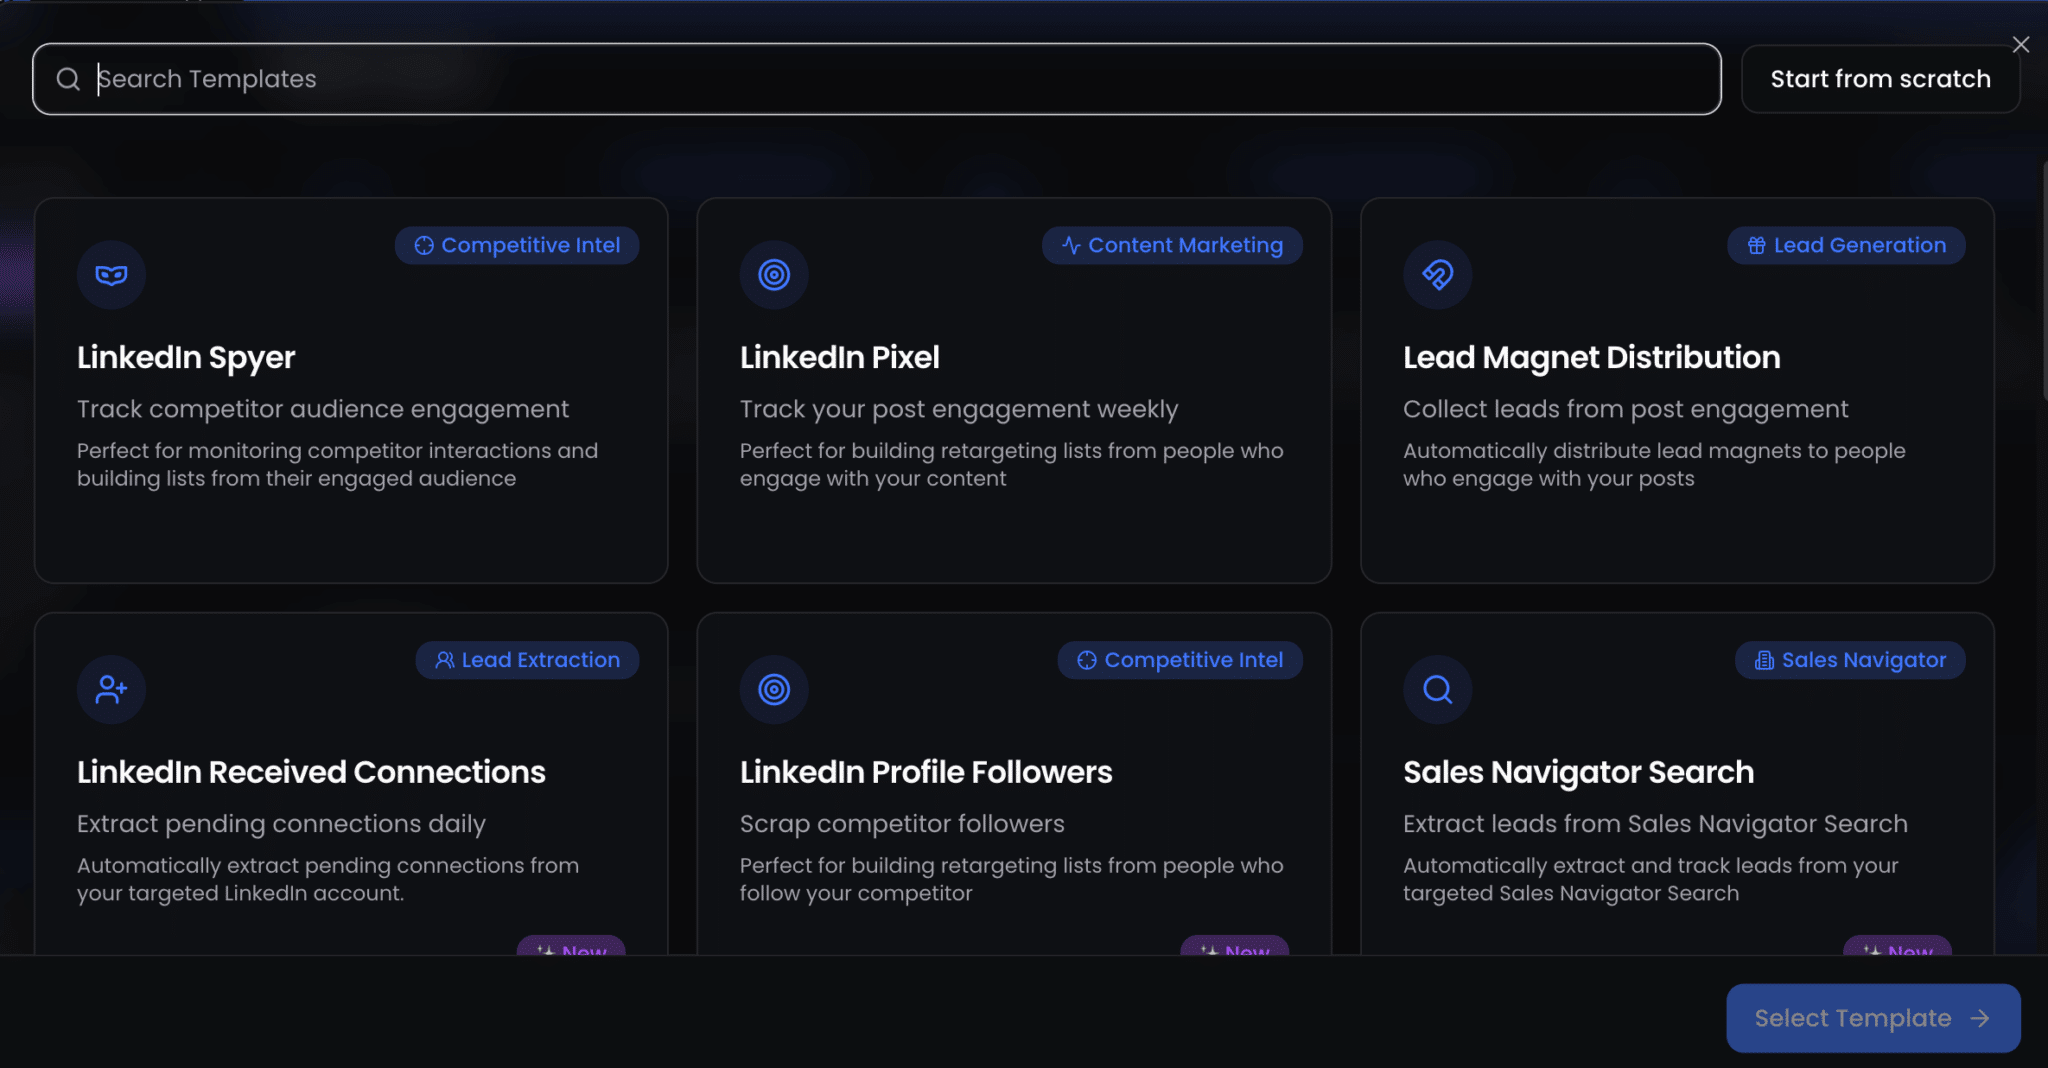The width and height of the screenshot is (2048, 1068).
Task: Click the Competitive Intel tag on LinkedIn Spyer
Action: coord(517,245)
